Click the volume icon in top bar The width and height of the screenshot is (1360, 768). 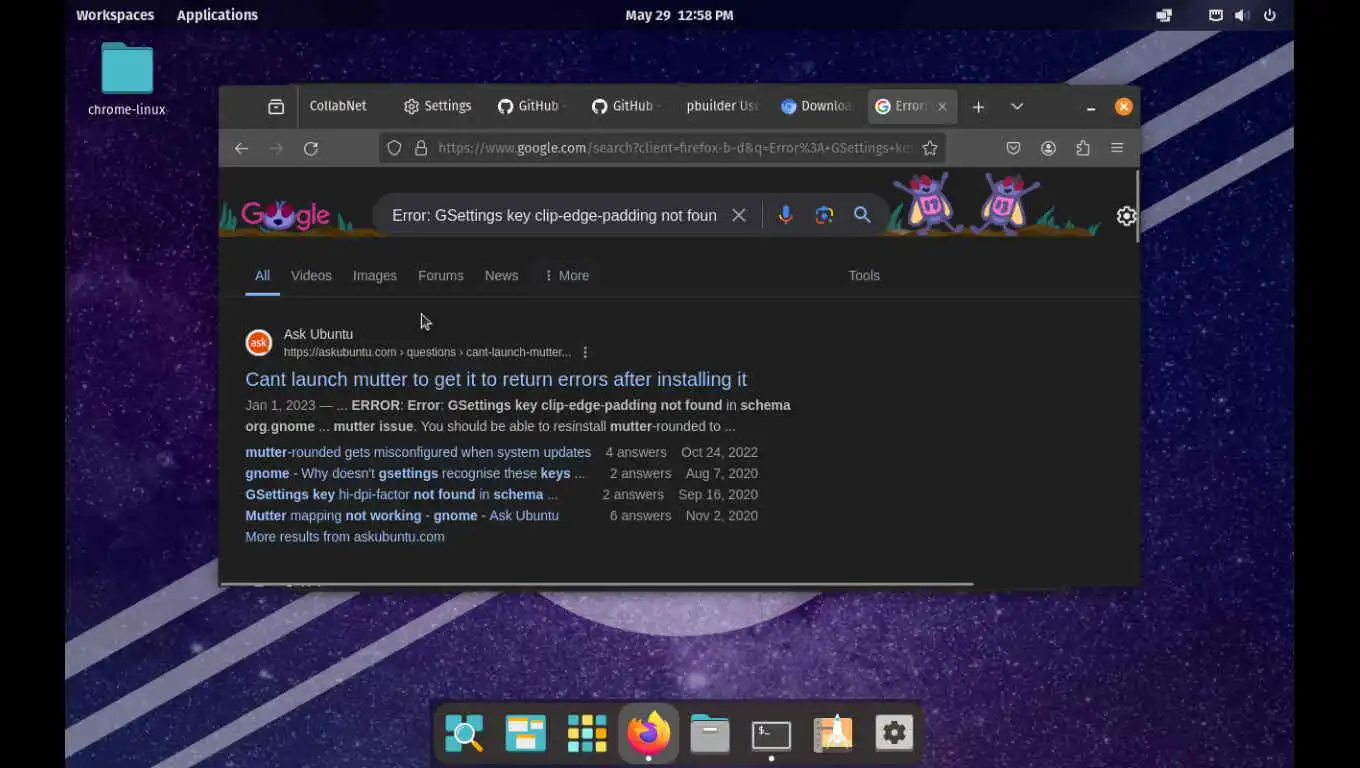[1242, 15]
